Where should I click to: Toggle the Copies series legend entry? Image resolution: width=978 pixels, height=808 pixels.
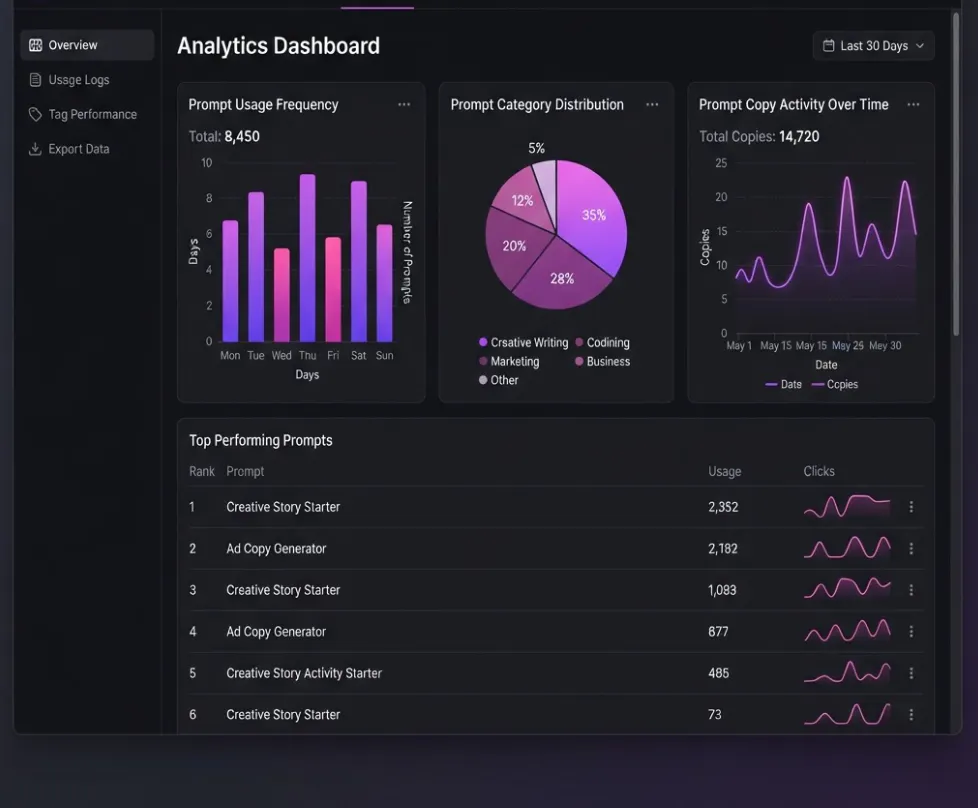click(x=835, y=384)
